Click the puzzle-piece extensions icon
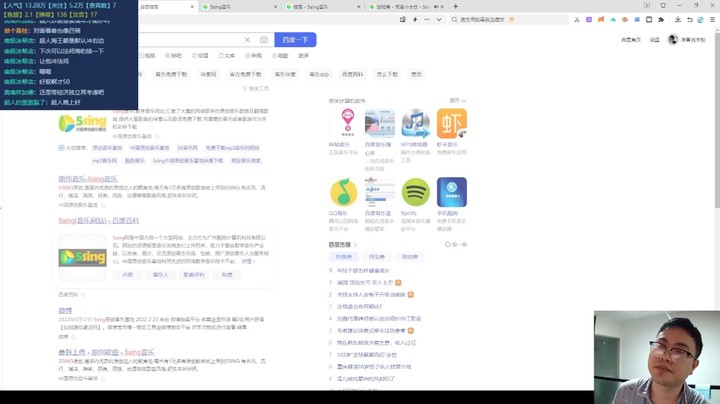The image size is (720, 404). click(x=661, y=20)
